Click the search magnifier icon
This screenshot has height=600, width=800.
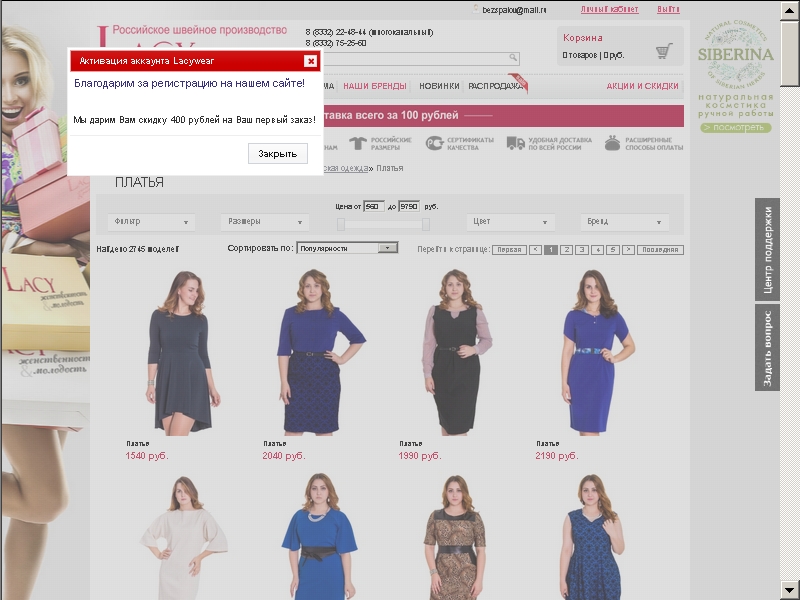point(513,57)
